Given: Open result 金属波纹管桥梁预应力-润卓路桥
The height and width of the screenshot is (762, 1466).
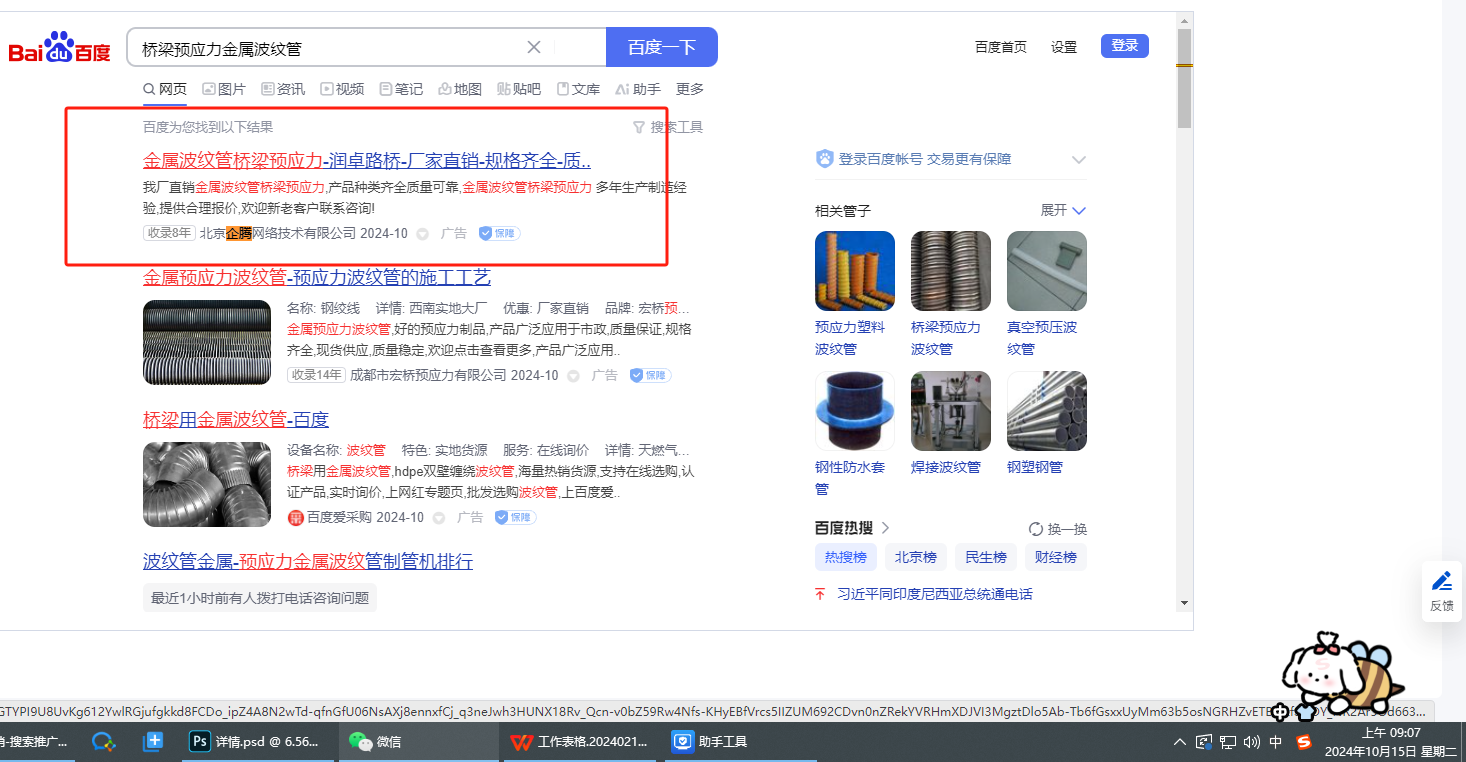Looking at the screenshot, I should click(367, 160).
